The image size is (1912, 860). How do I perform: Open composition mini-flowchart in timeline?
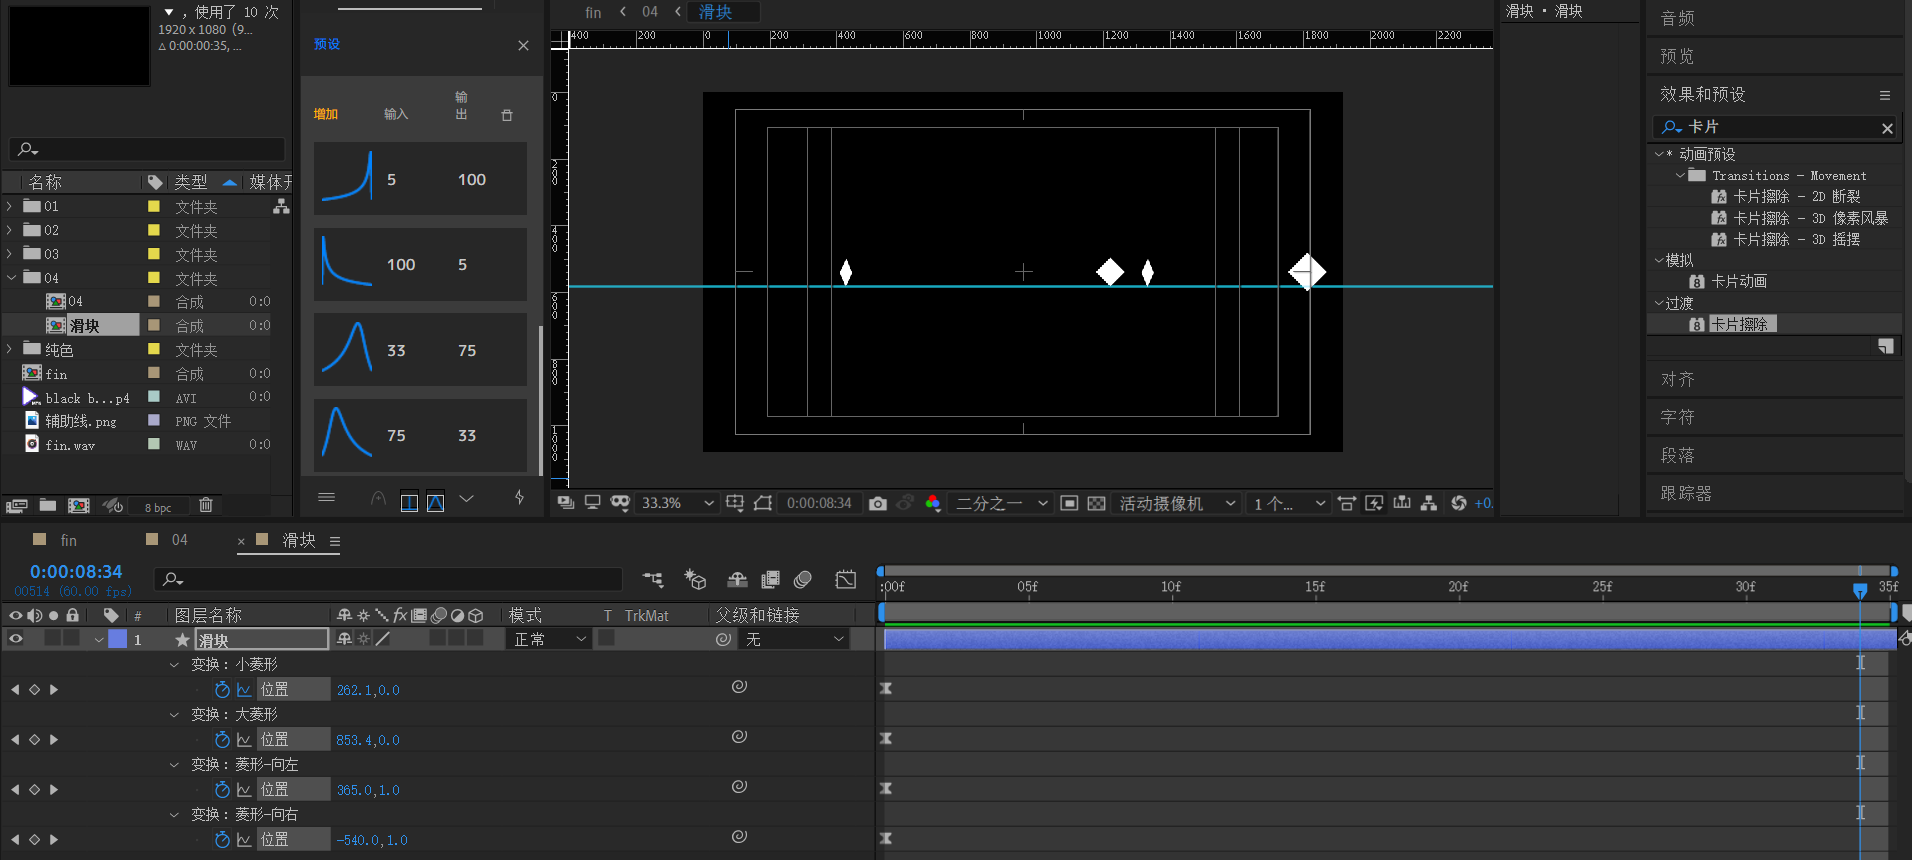pos(653,579)
